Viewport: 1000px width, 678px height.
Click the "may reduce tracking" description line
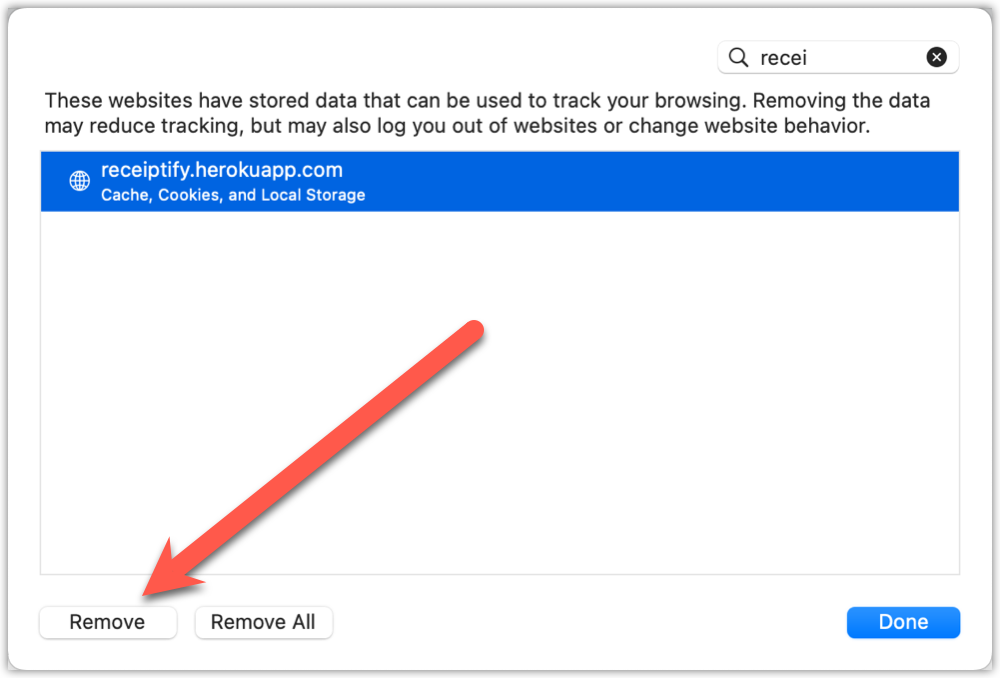457,126
